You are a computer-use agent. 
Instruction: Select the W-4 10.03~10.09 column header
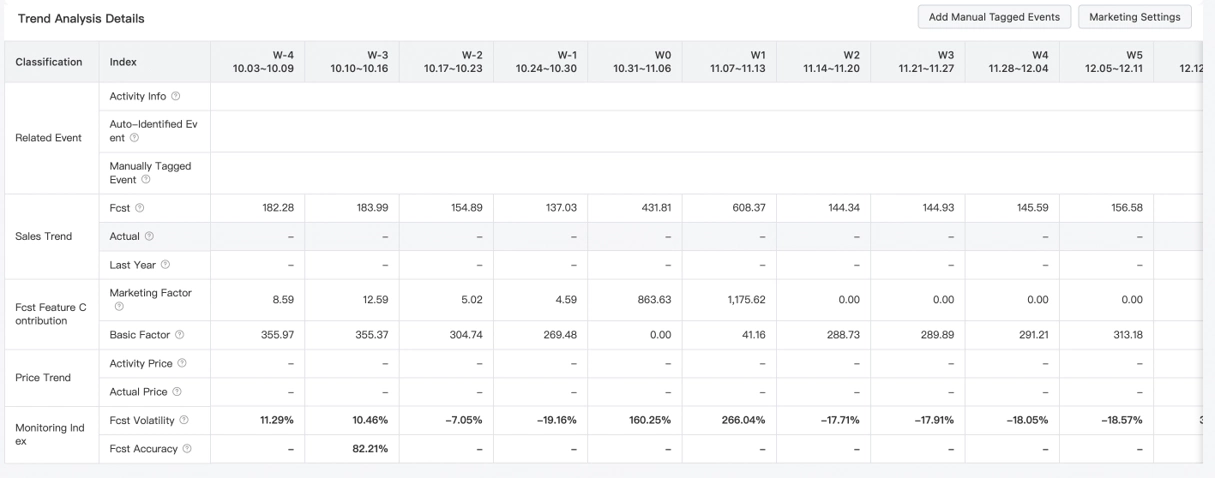(x=263, y=62)
